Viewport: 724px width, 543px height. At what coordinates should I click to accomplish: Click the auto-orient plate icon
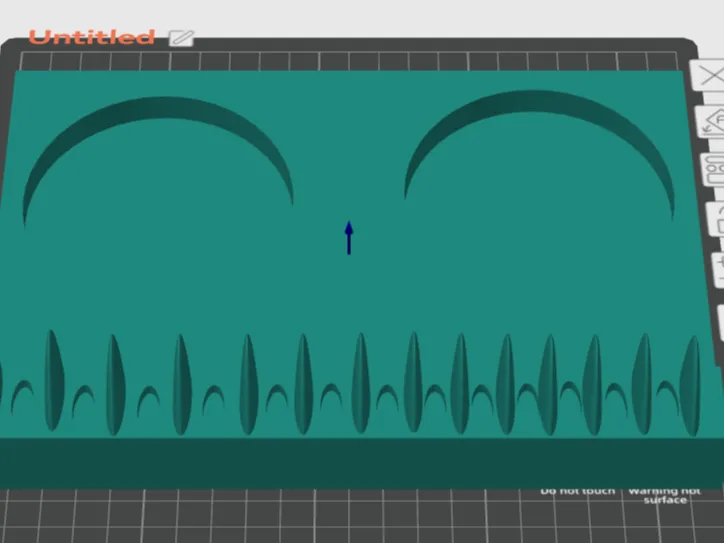pos(712,122)
